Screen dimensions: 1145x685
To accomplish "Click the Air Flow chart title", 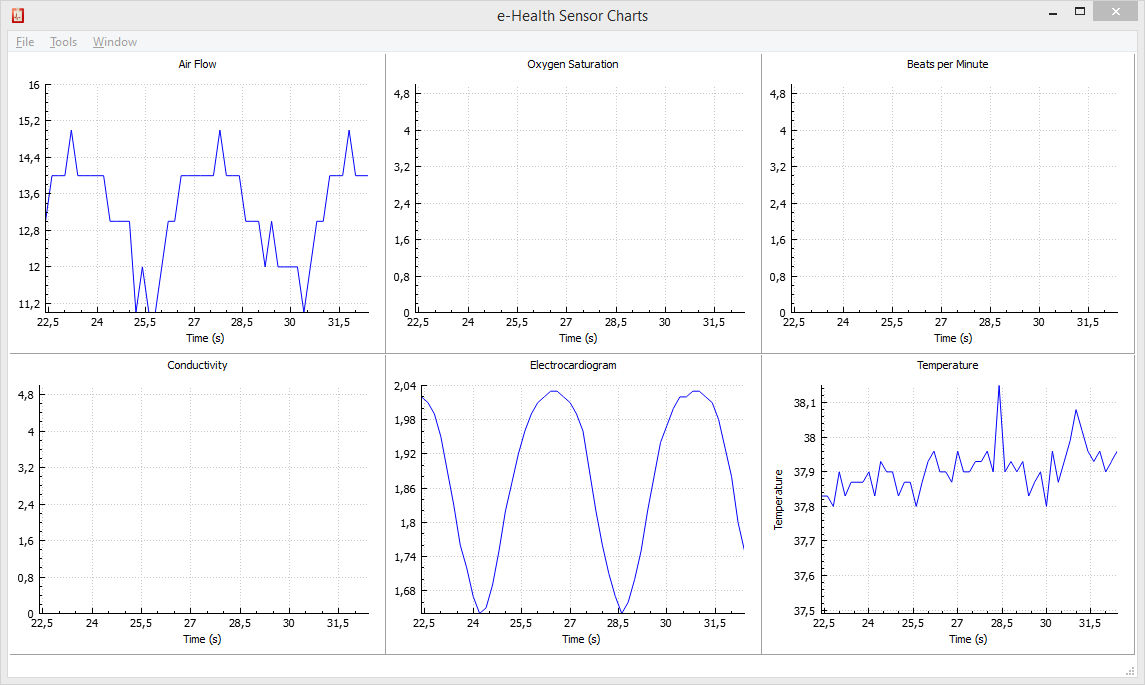I will tap(197, 64).
